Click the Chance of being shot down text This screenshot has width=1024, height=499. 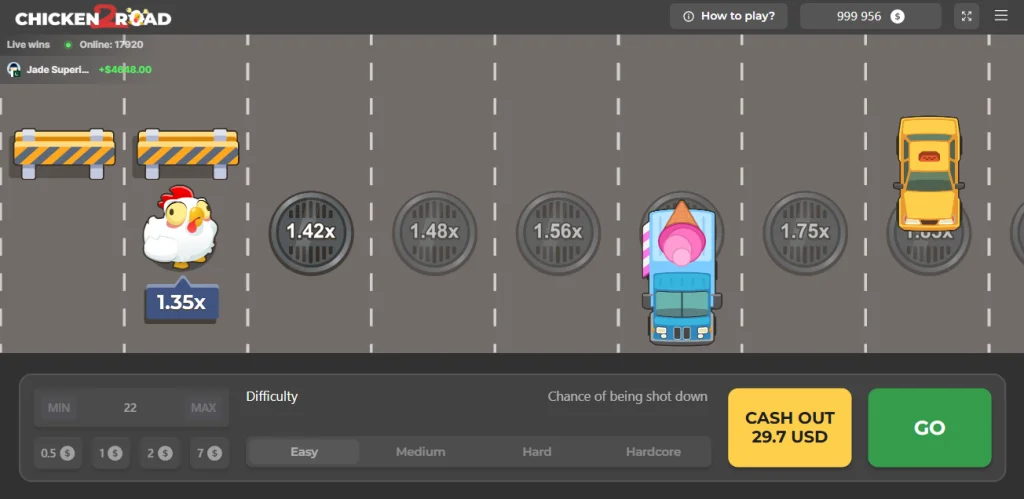click(x=628, y=396)
